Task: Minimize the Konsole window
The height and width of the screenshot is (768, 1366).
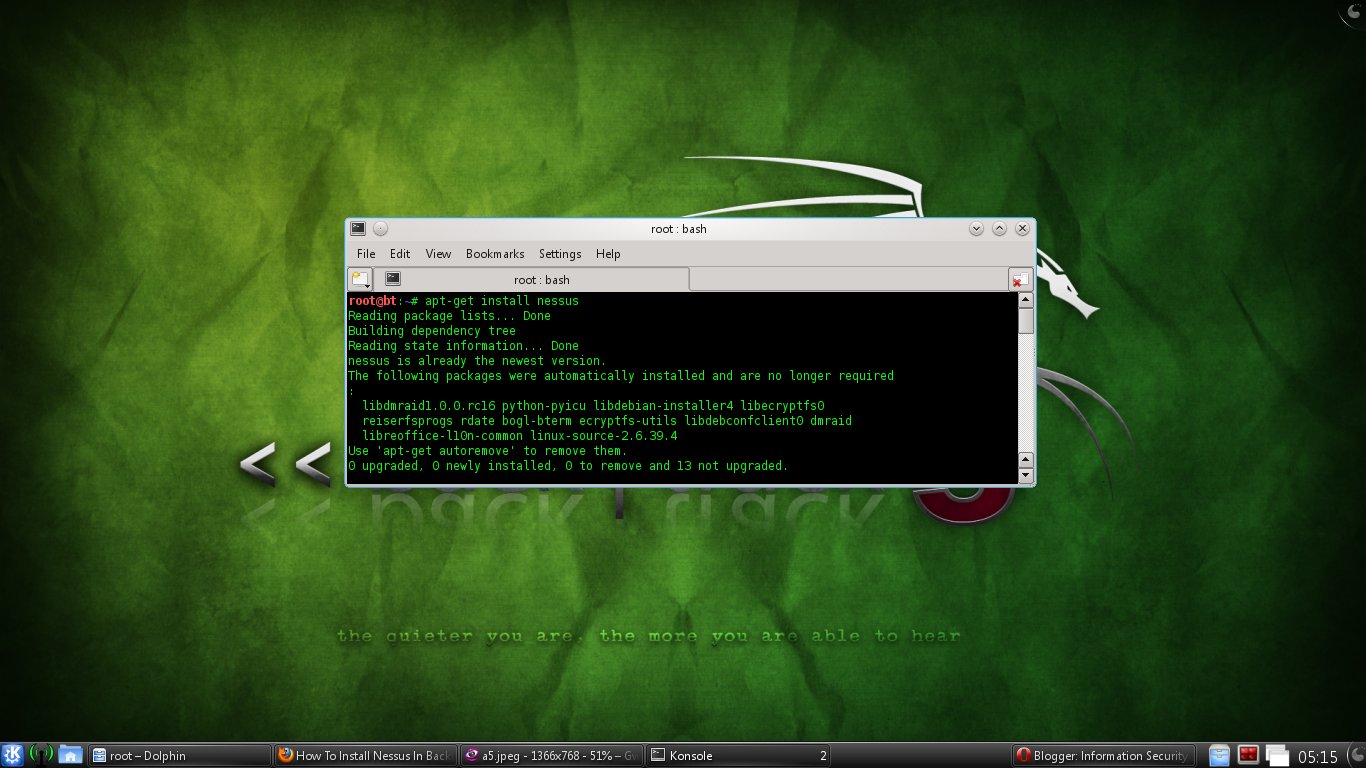Action: coord(977,229)
